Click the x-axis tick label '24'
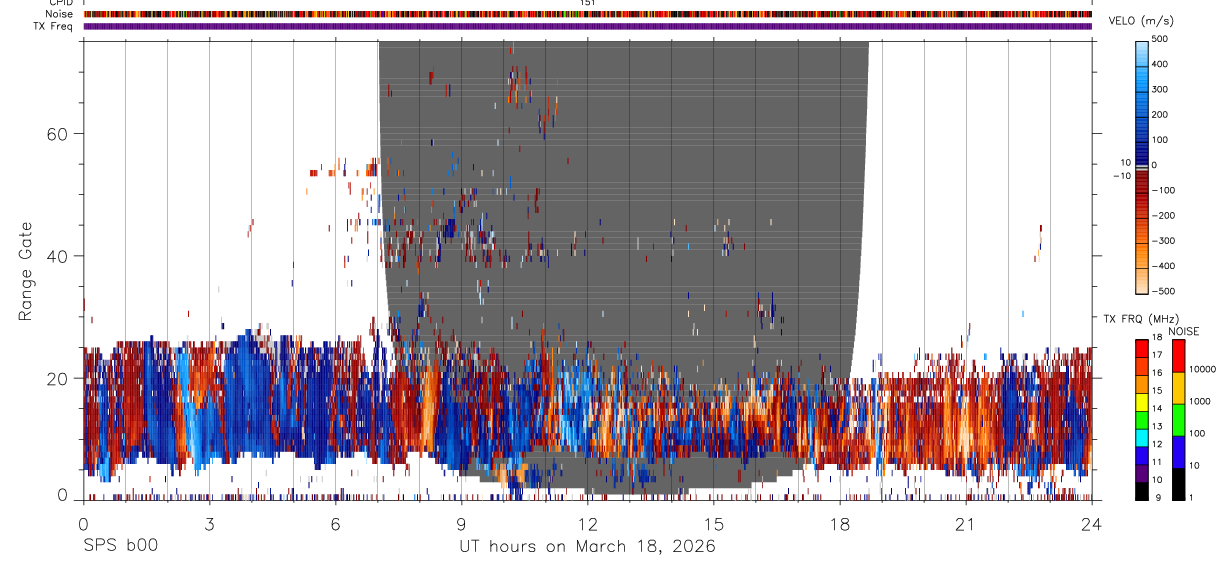Viewport: 1228px width, 567px height. (1092, 524)
